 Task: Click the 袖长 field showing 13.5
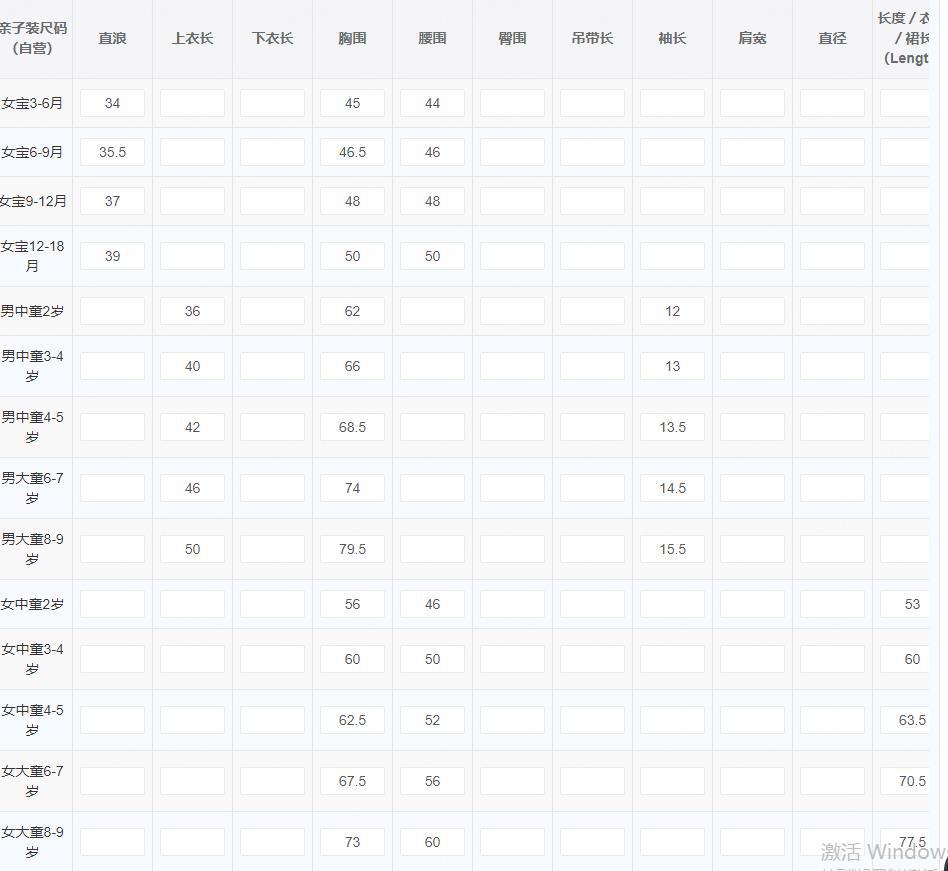[672, 427]
